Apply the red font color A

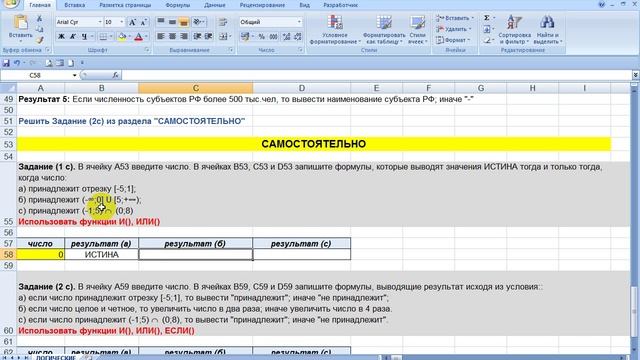point(138,36)
